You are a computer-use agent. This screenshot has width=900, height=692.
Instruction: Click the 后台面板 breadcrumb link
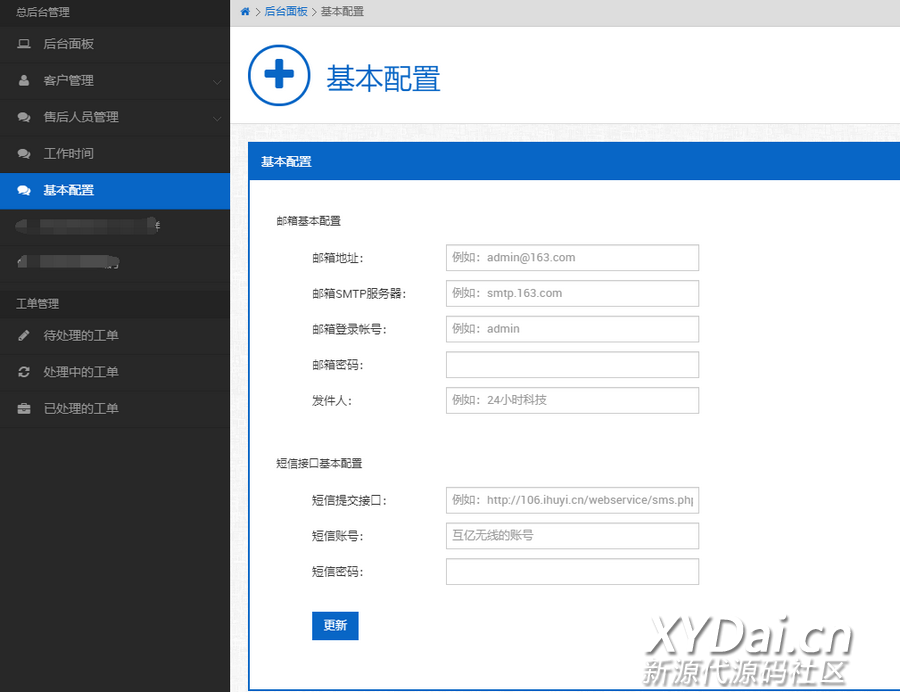click(x=285, y=12)
